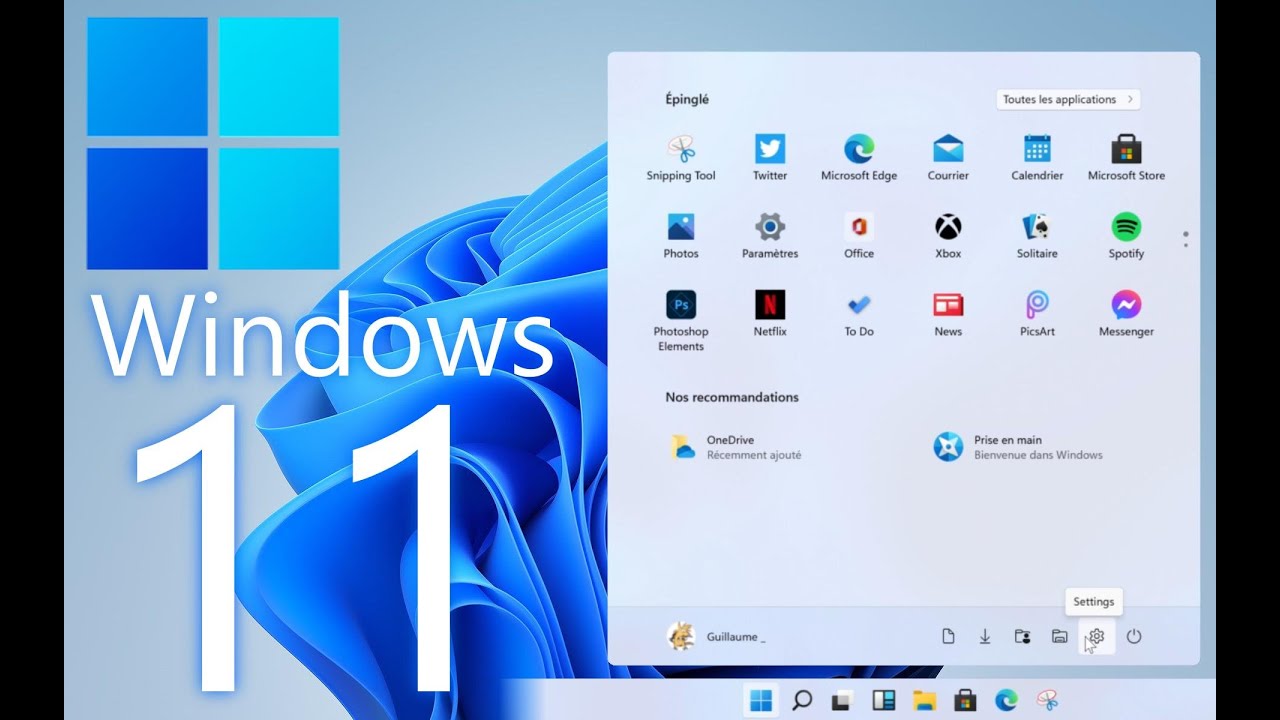Go to next page of pinned apps dots
1280x720 pixels.
[1185, 245]
